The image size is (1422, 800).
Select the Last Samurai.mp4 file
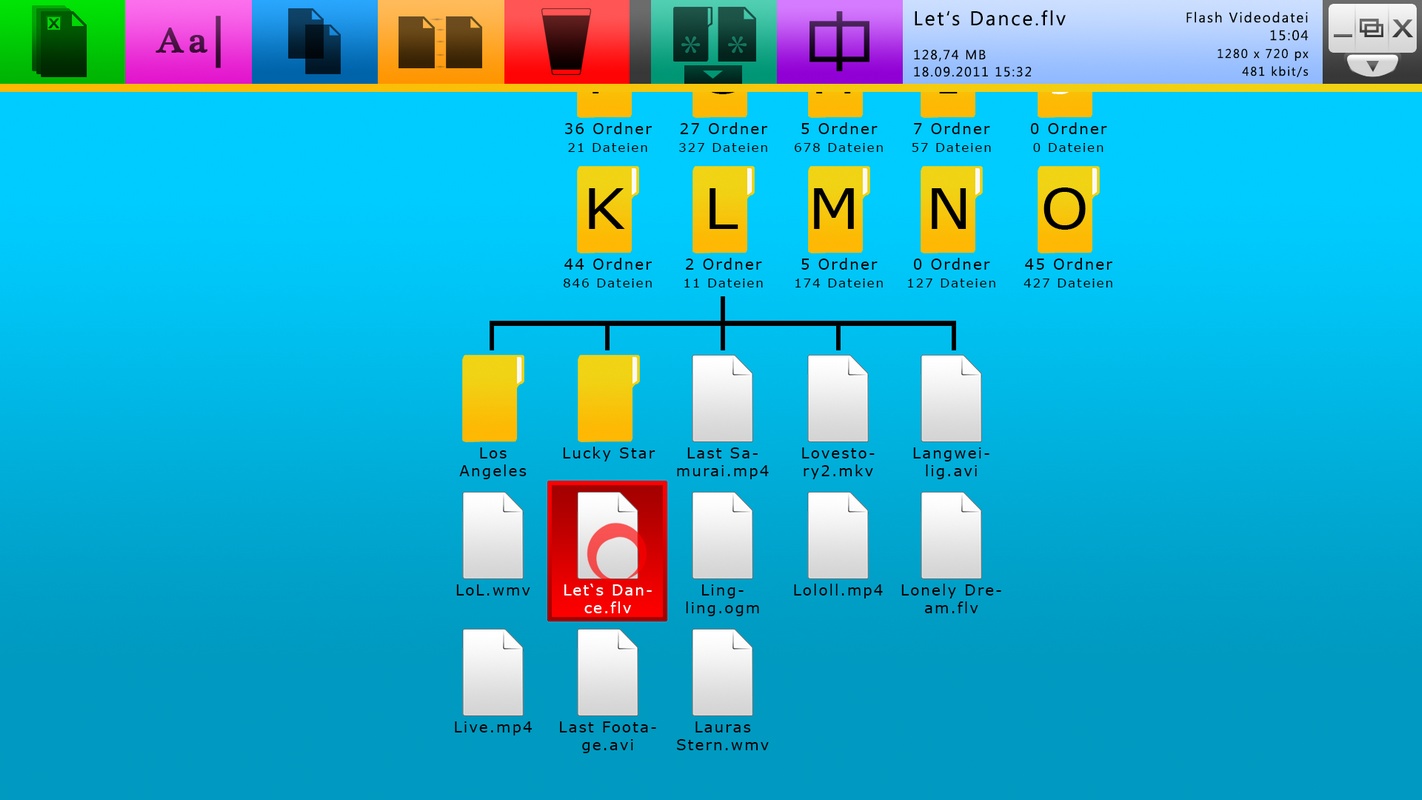tap(722, 399)
